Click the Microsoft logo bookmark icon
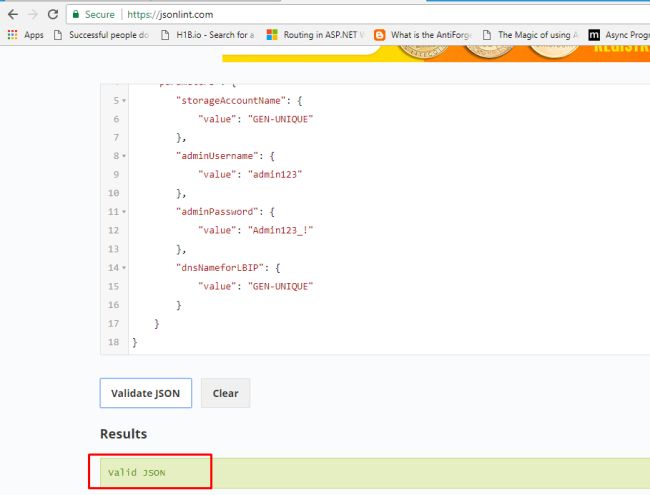The width and height of the screenshot is (650, 495). tap(272, 35)
